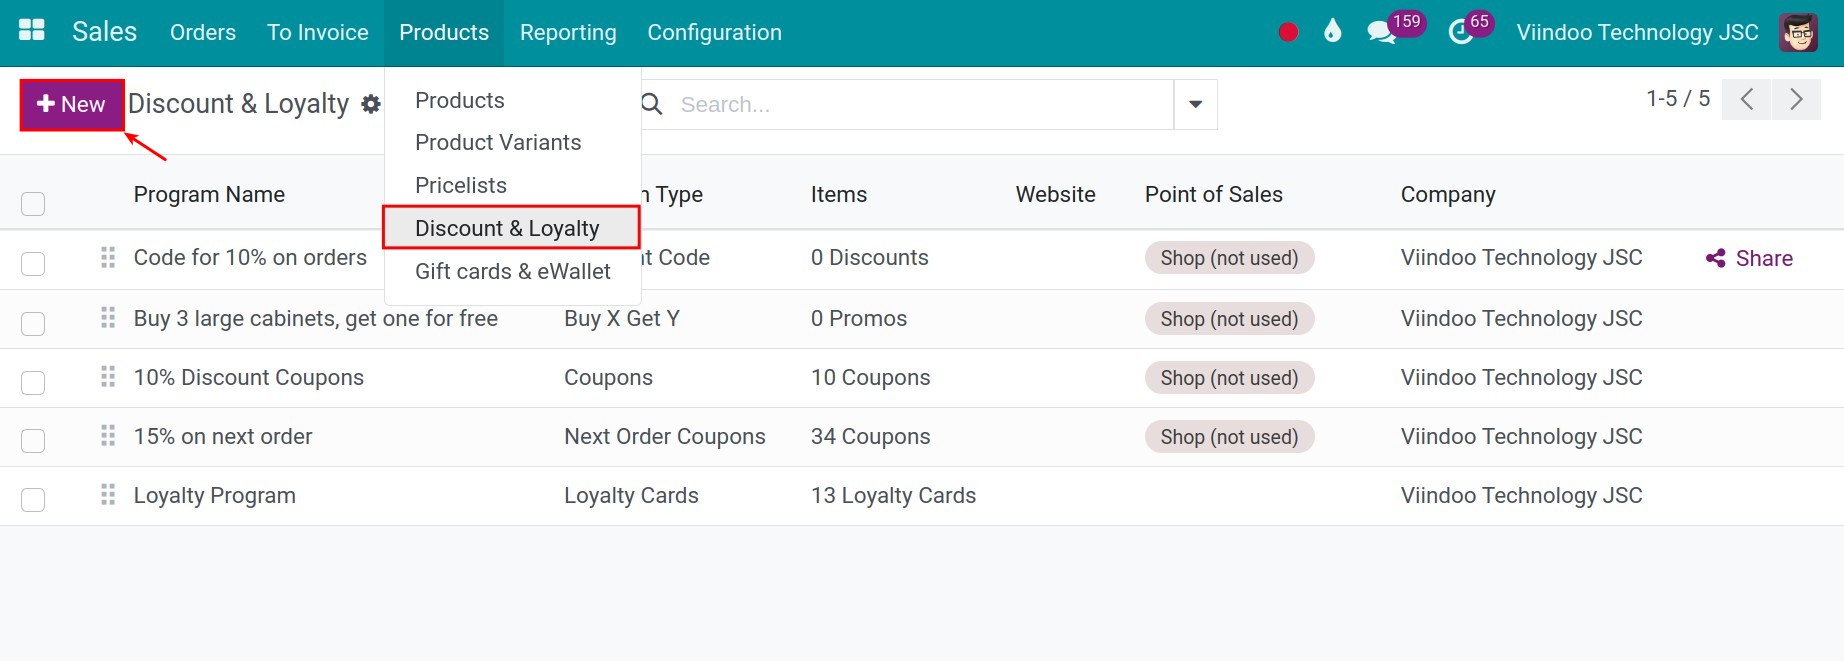Select the 15% on next order checkbox
This screenshot has width=1844, height=661.
tap(33, 440)
